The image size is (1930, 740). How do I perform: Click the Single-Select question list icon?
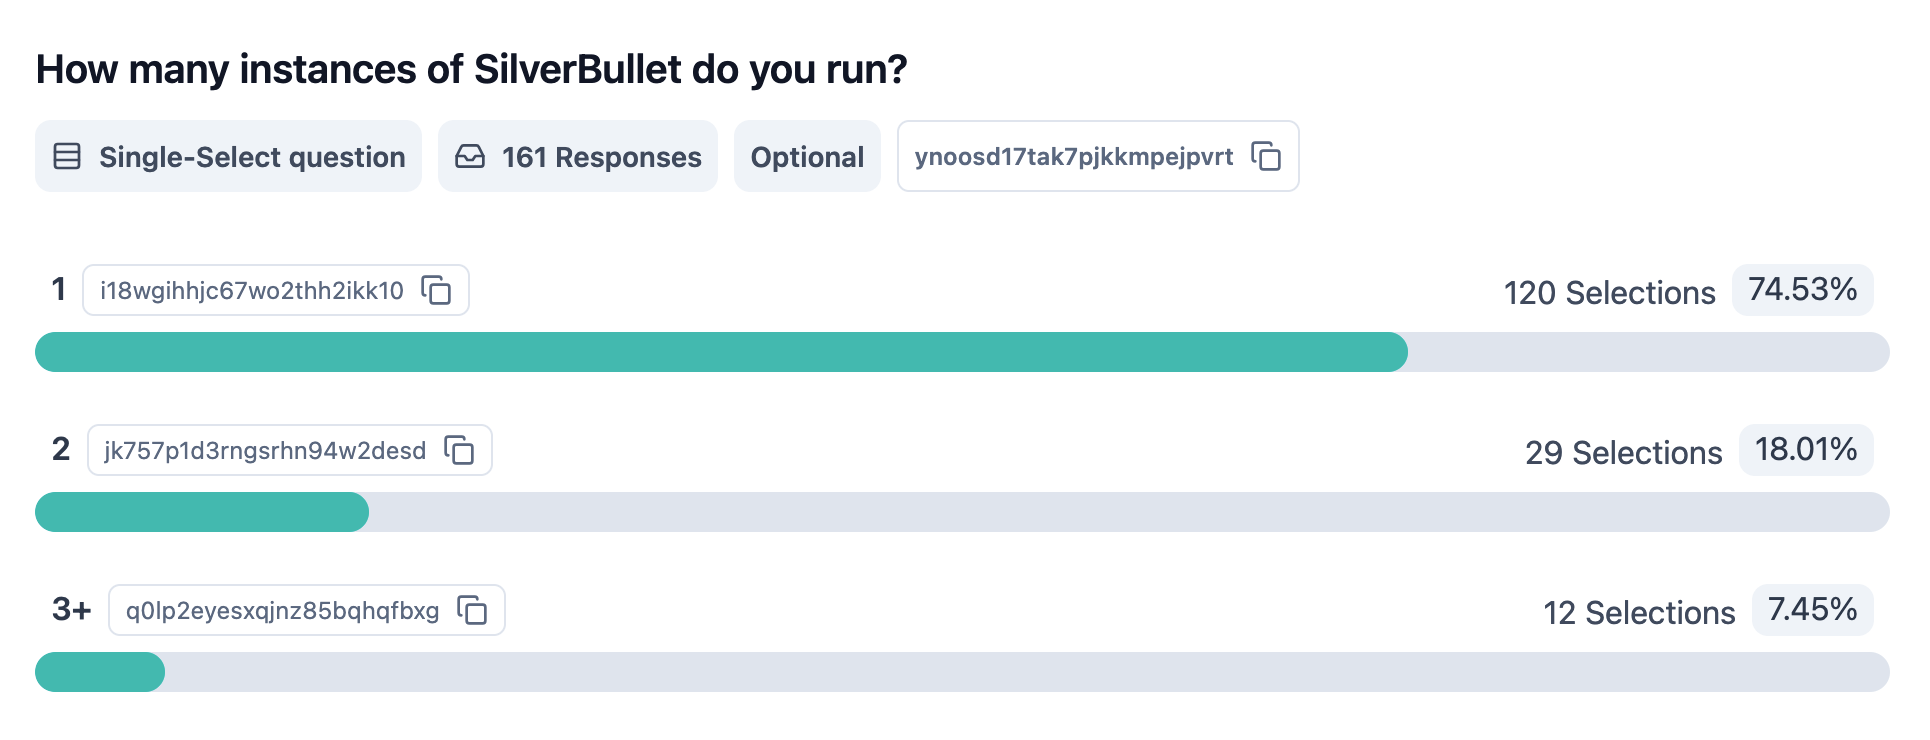67,156
